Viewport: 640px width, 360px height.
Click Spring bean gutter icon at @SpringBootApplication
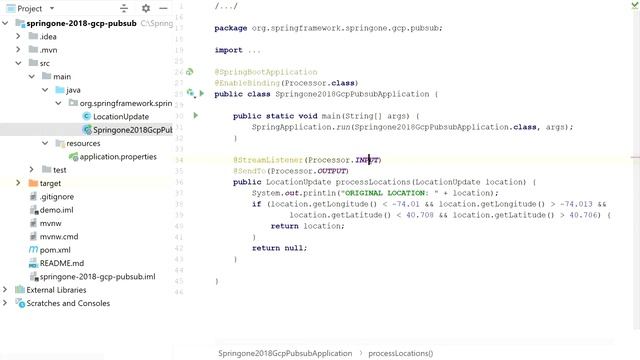click(189, 72)
